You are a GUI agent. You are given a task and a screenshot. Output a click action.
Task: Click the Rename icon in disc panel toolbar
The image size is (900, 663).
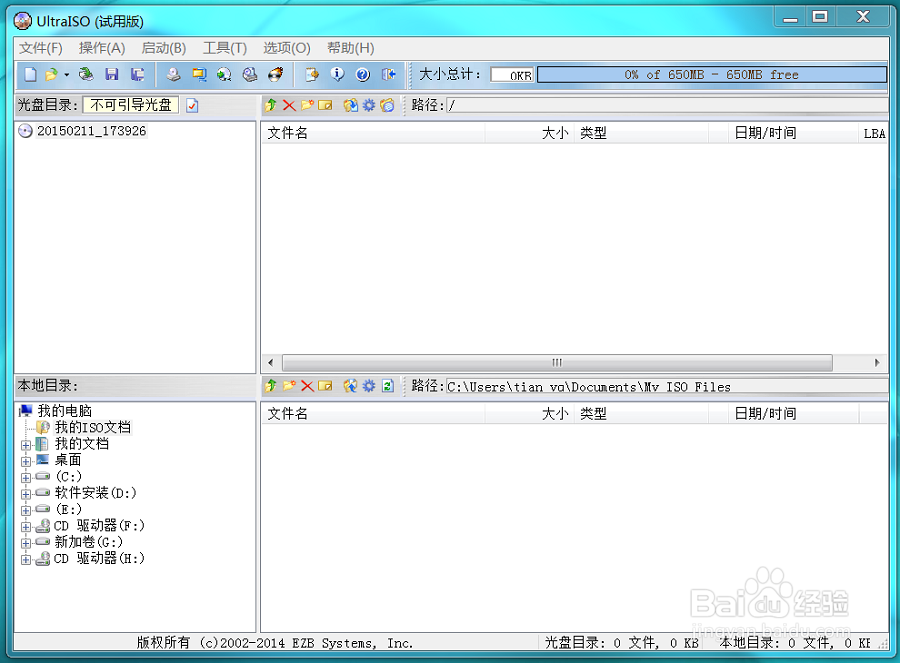pyautogui.click(x=325, y=105)
